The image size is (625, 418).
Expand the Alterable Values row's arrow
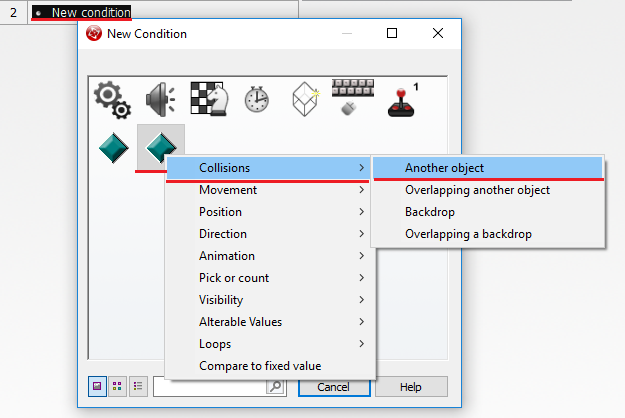pos(362,322)
